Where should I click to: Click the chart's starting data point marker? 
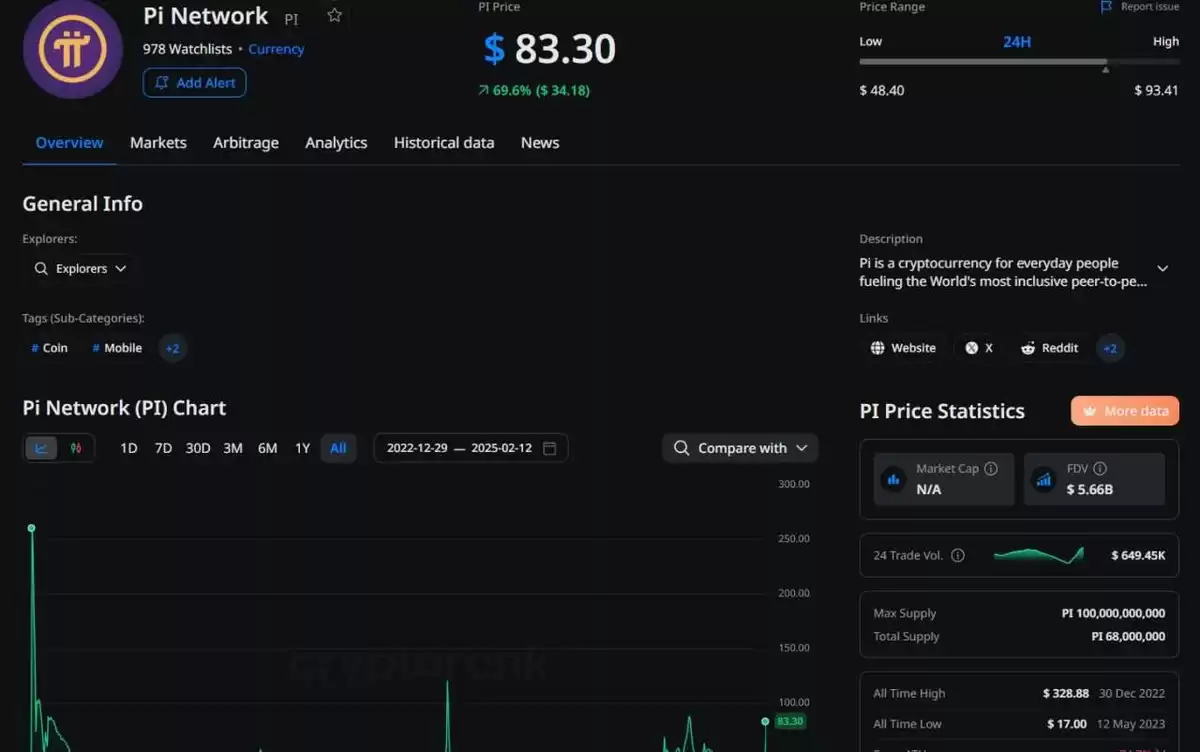[31, 528]
